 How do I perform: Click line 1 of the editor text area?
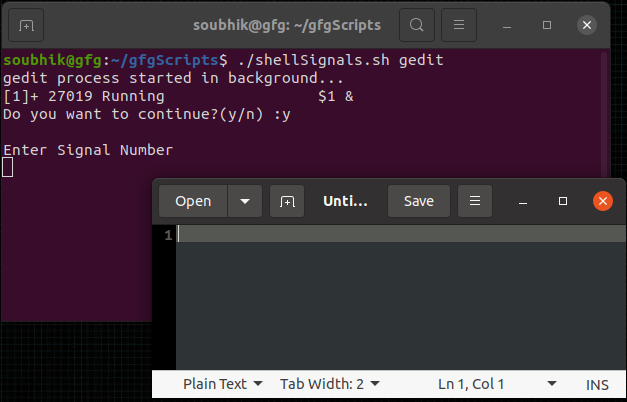coord(401,234)
